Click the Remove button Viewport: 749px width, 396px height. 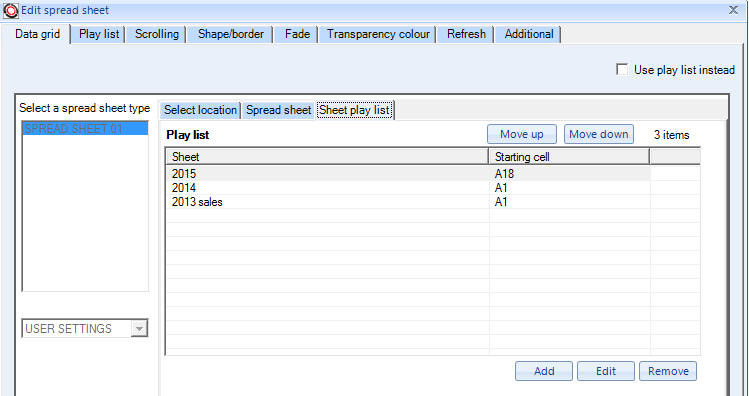pos(668,371)
